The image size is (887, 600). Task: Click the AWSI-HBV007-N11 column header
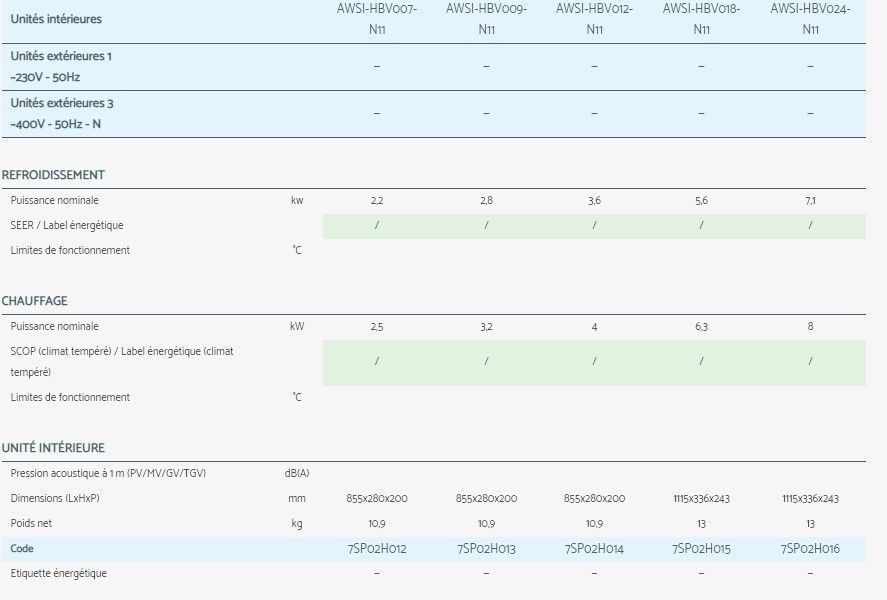click(x=376, y=19)
